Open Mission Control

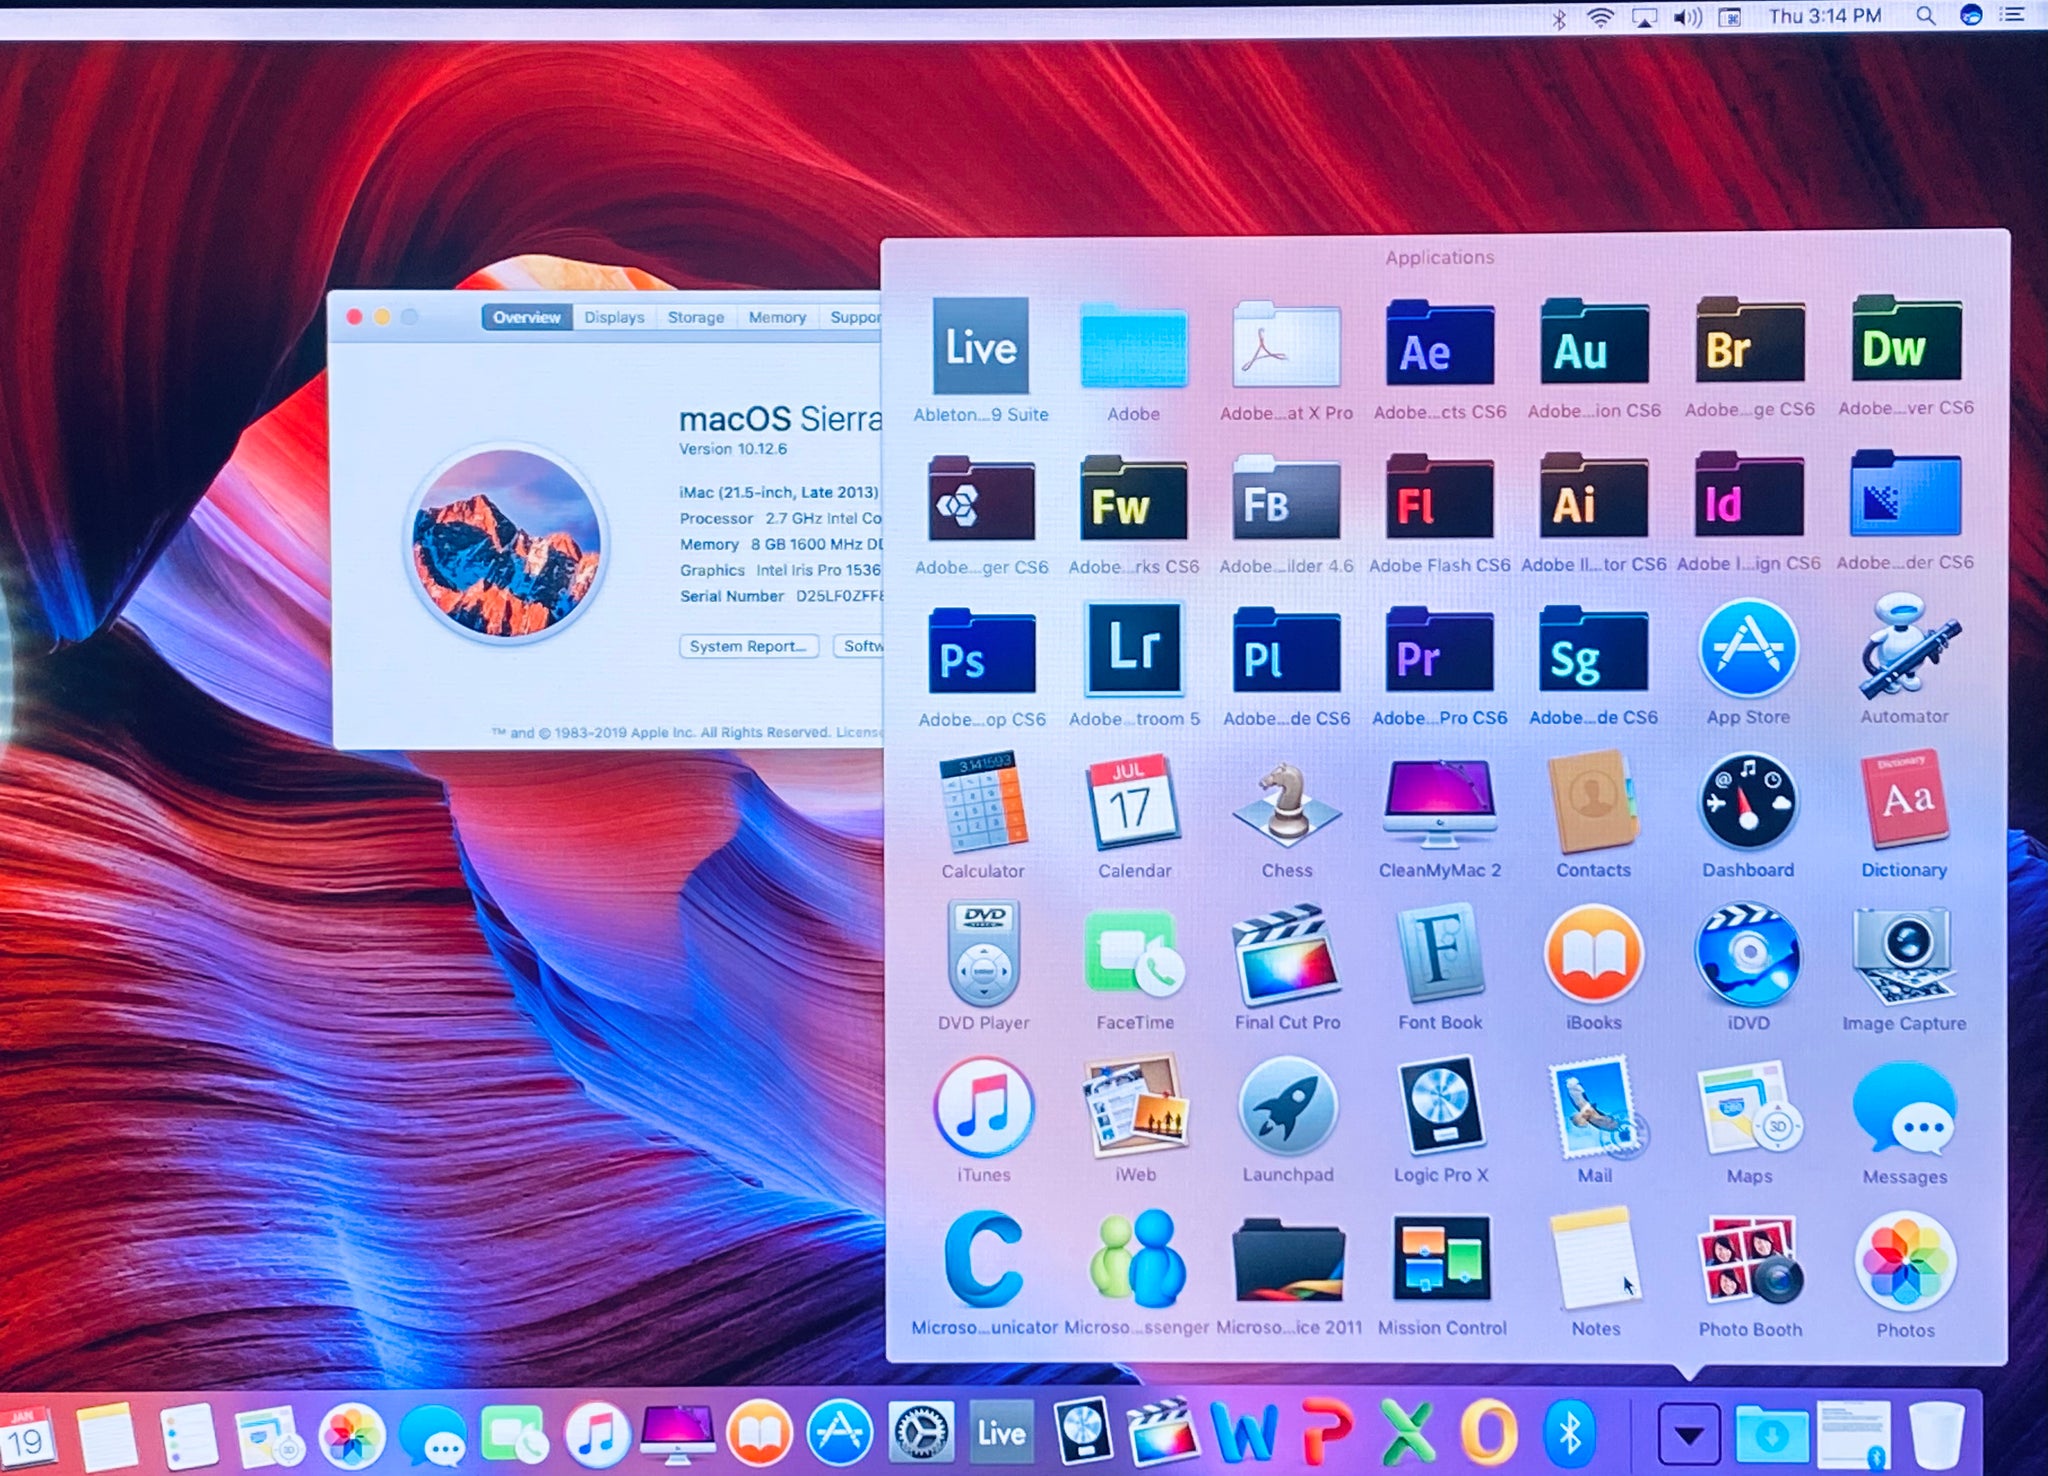tap(1441, 1258)
